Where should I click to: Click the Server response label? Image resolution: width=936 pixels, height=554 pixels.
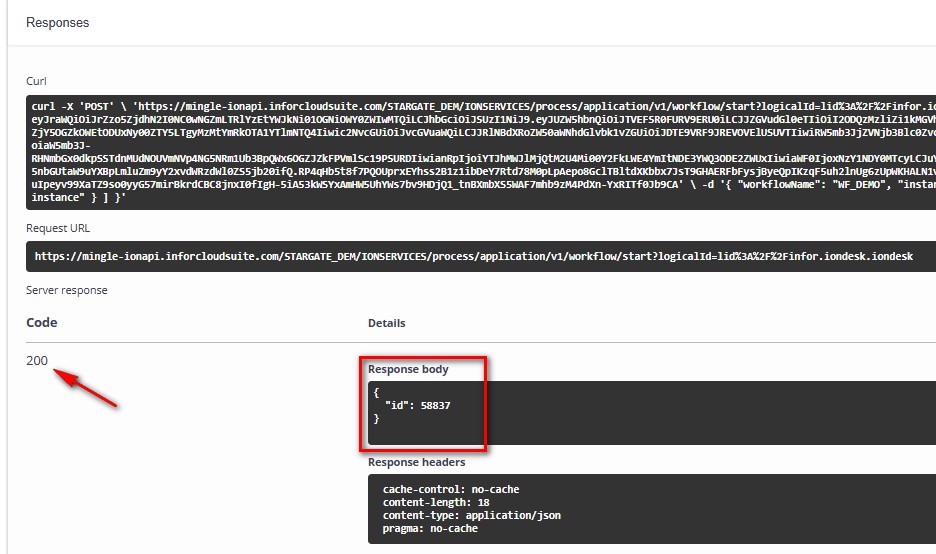pyautogui.click(x=66, y=290)
